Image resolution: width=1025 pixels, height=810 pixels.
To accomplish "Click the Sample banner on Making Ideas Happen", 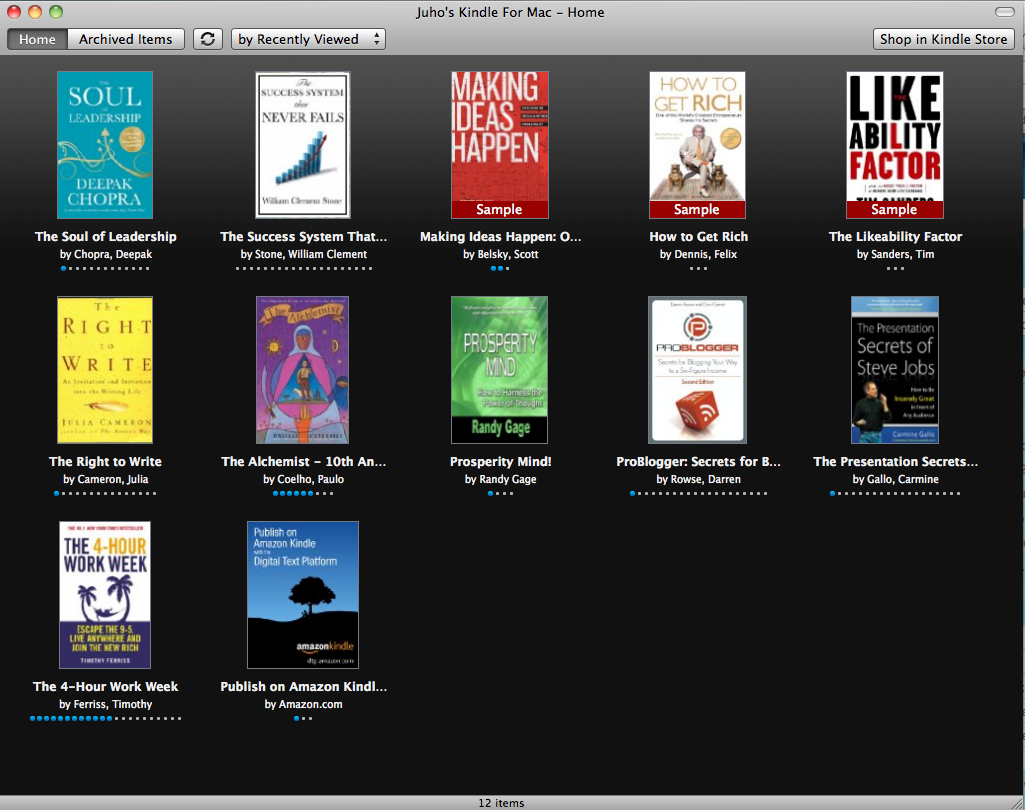I will point(499,209).
